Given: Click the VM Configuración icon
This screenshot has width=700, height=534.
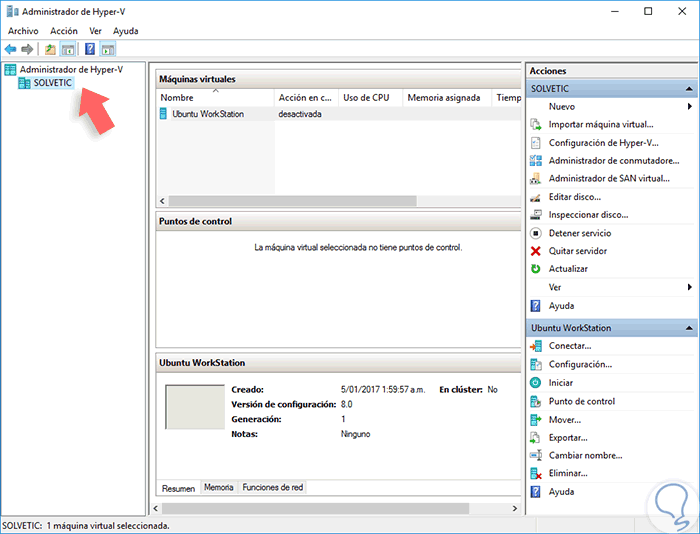Looking at the screenshot, I should 536,364.
